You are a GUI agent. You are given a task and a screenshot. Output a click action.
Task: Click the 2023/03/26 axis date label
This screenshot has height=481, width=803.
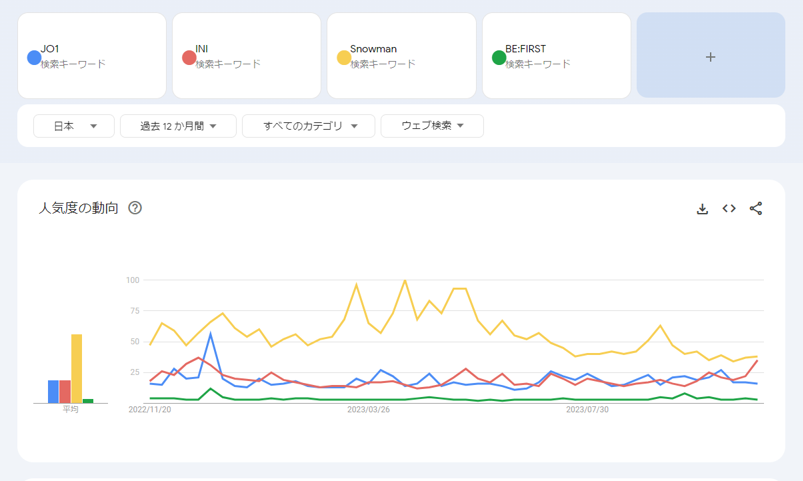[368, 410]
